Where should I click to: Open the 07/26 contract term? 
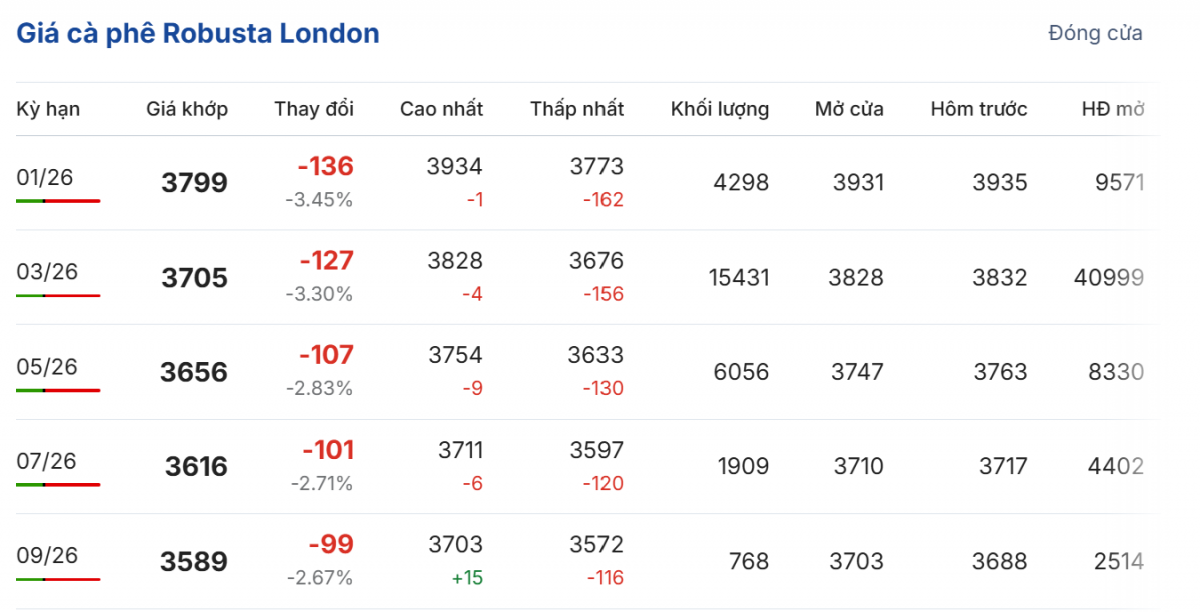tap(47, 461)
